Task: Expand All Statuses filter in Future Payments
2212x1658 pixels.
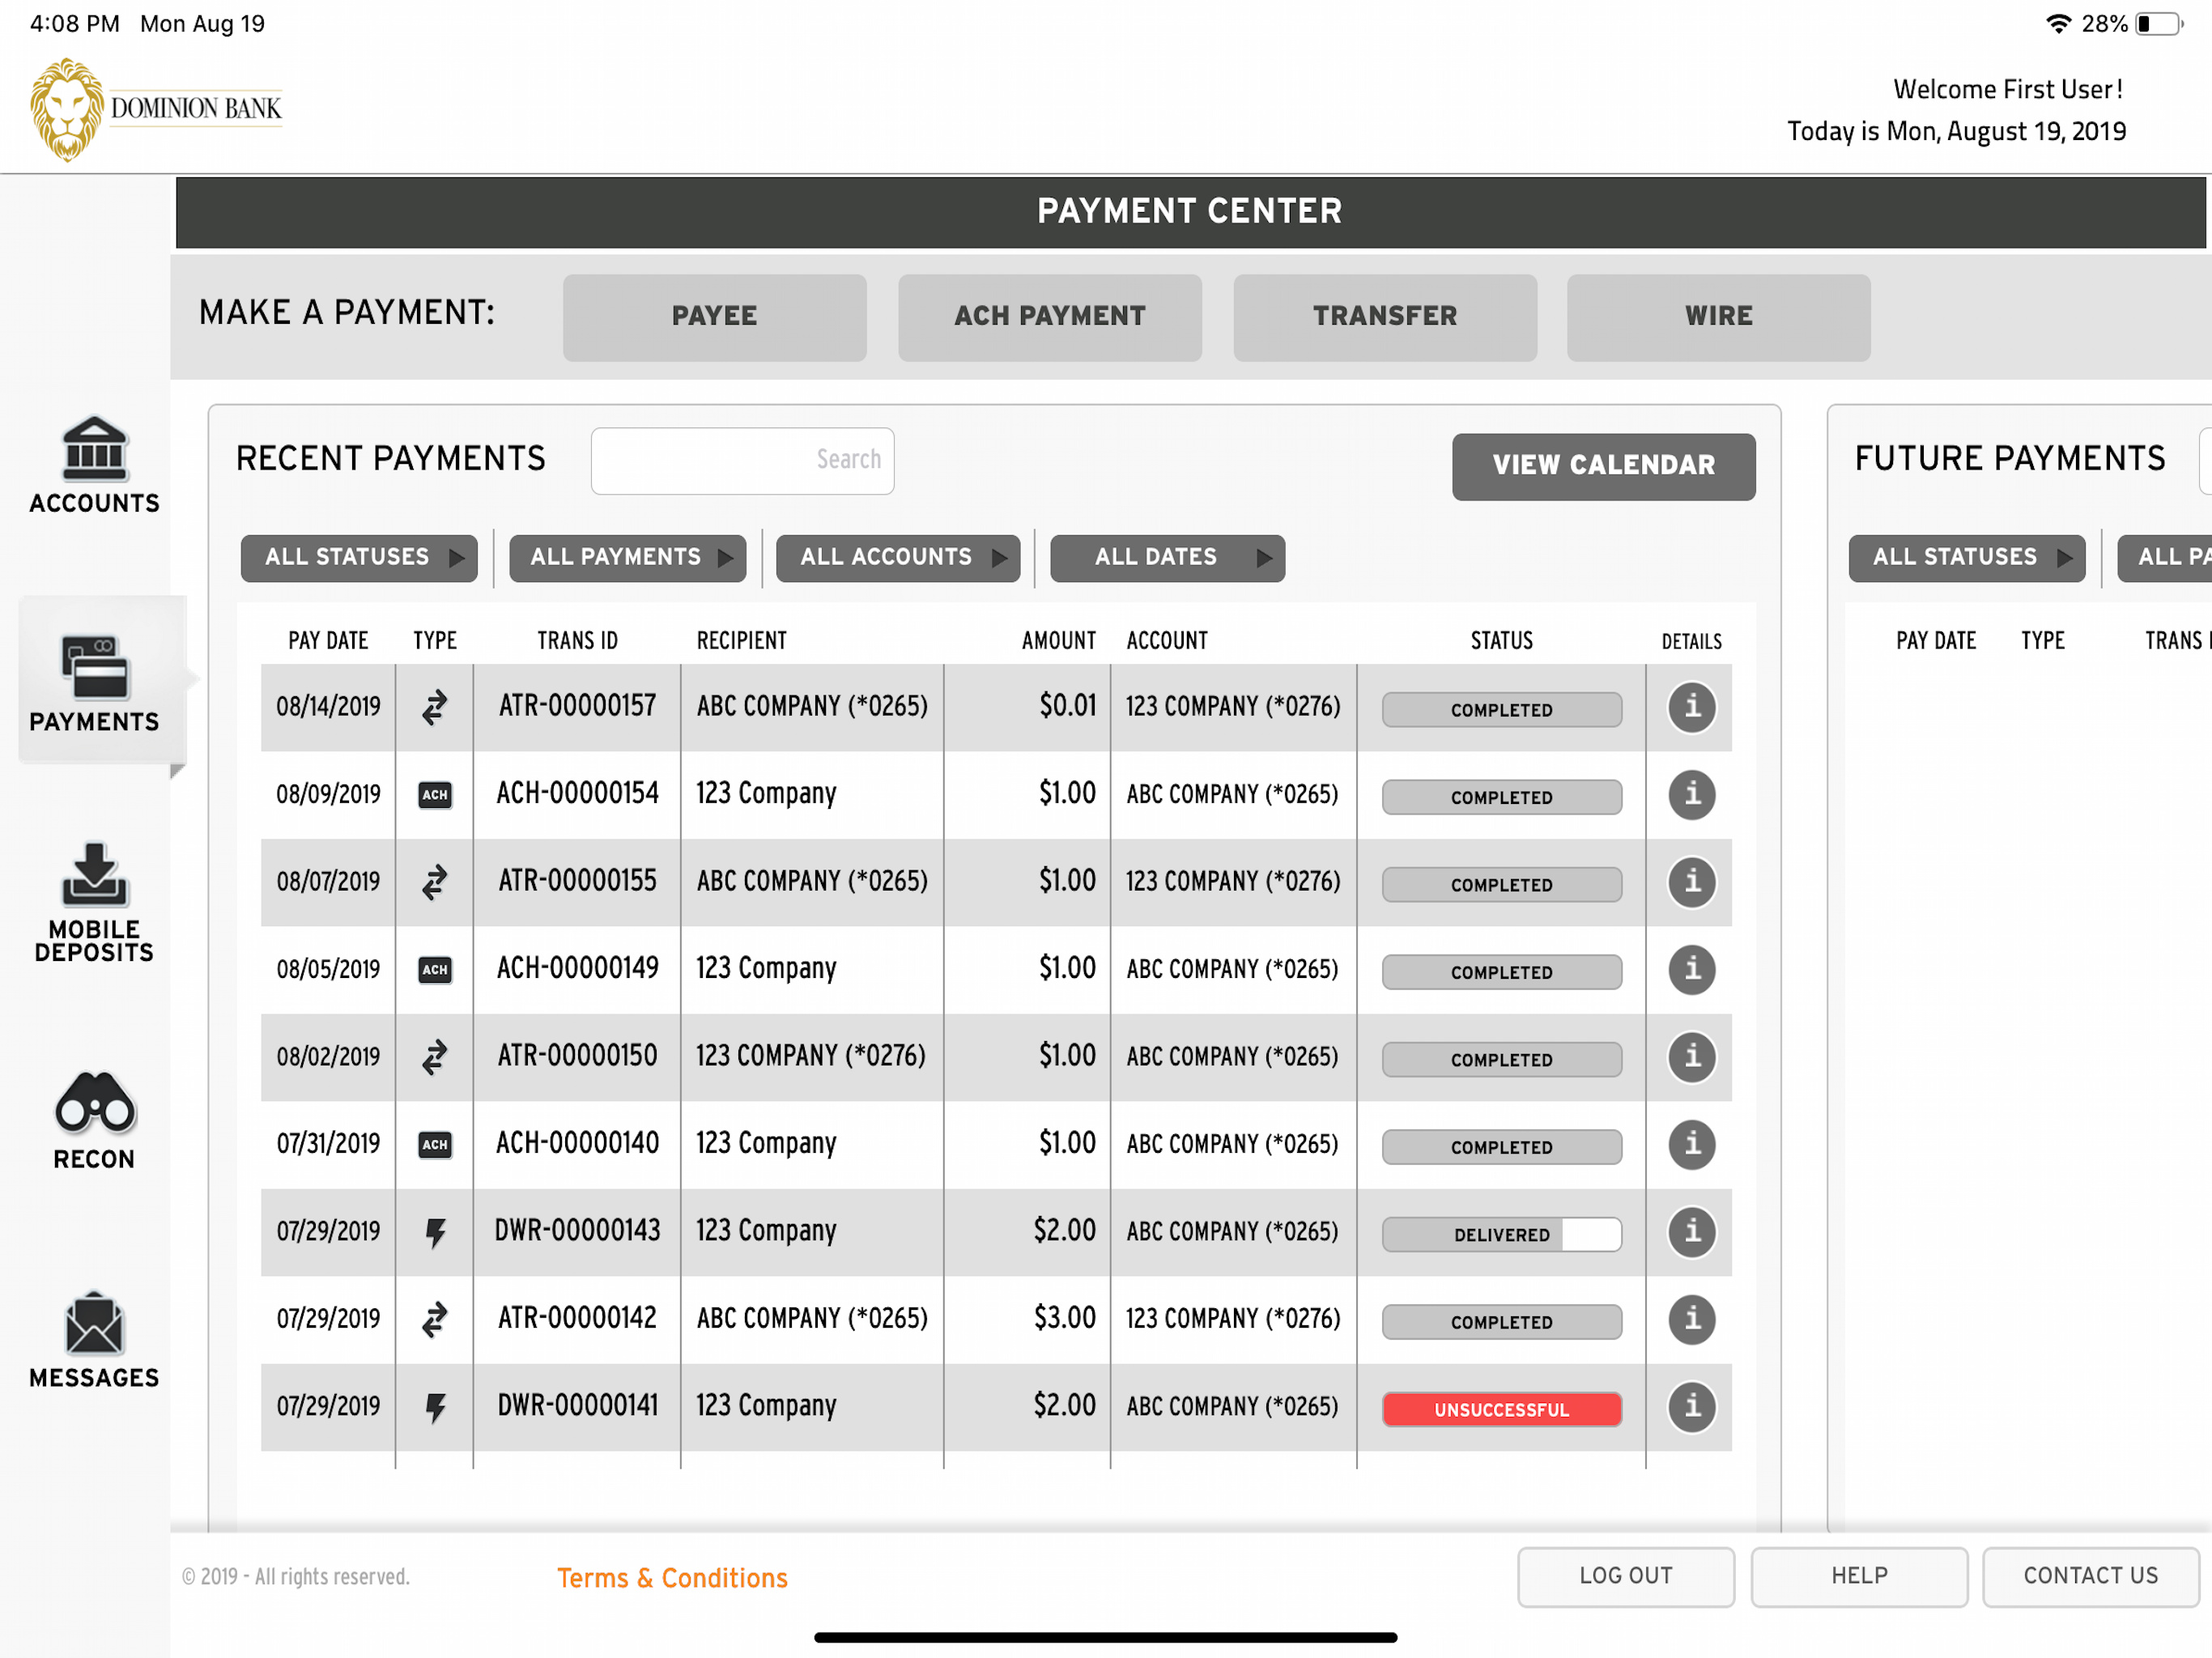Action: coord(1966,558)
